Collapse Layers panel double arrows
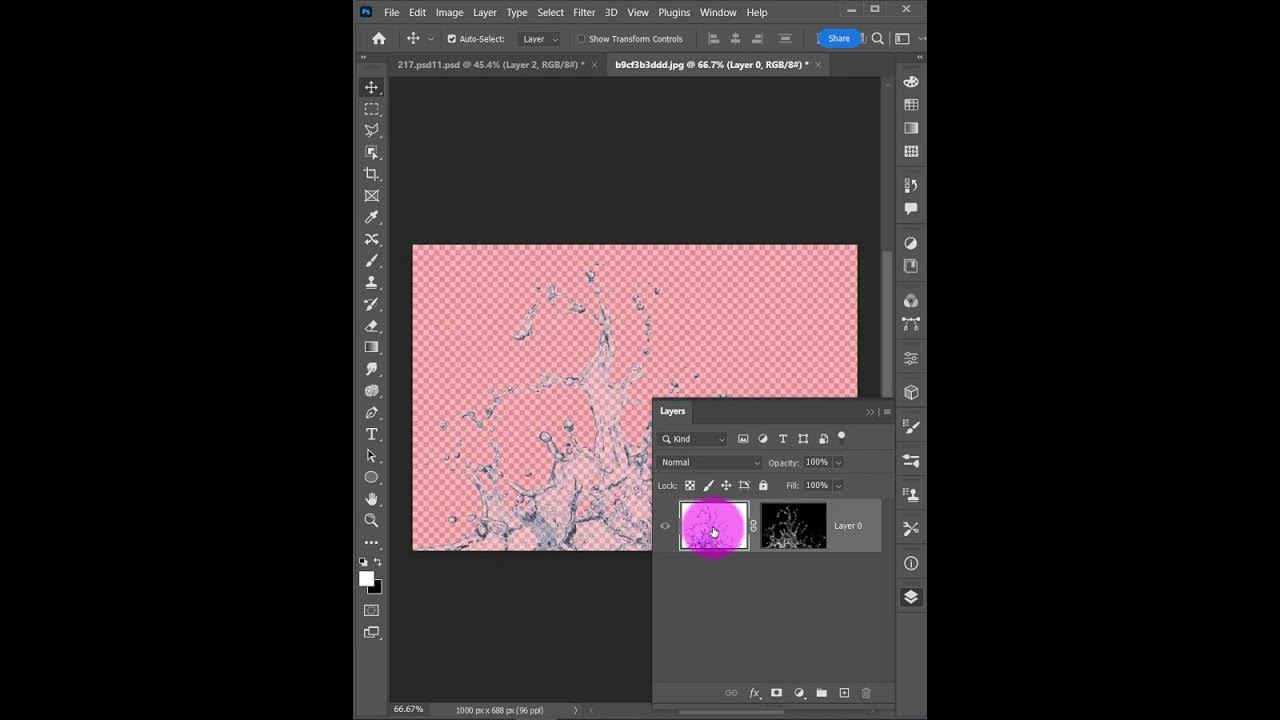Image resolution: width=1280 pixels, height=720 pixels. [870, 412]
